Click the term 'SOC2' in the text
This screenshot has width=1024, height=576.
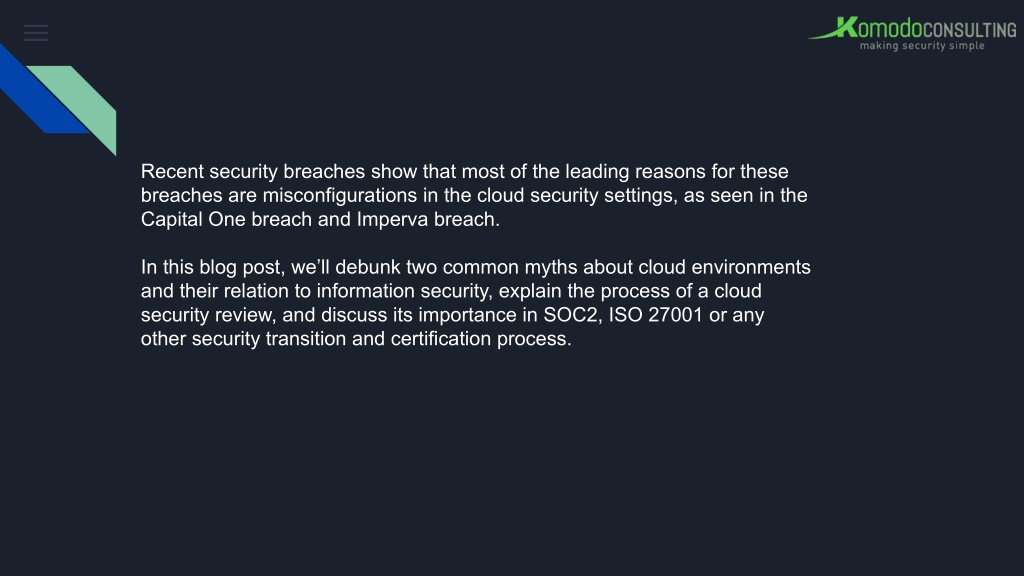[x=570, y=315]
